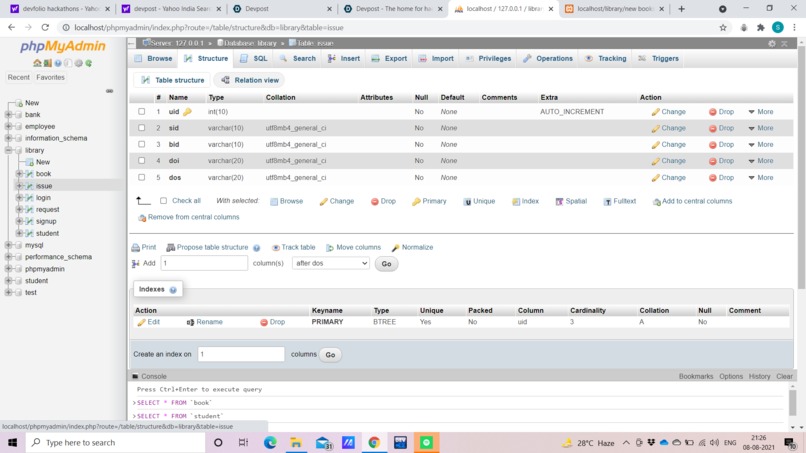Tick checkbox for dos row
This screenshot has height=453, width=806.
(x=141, y=177)
